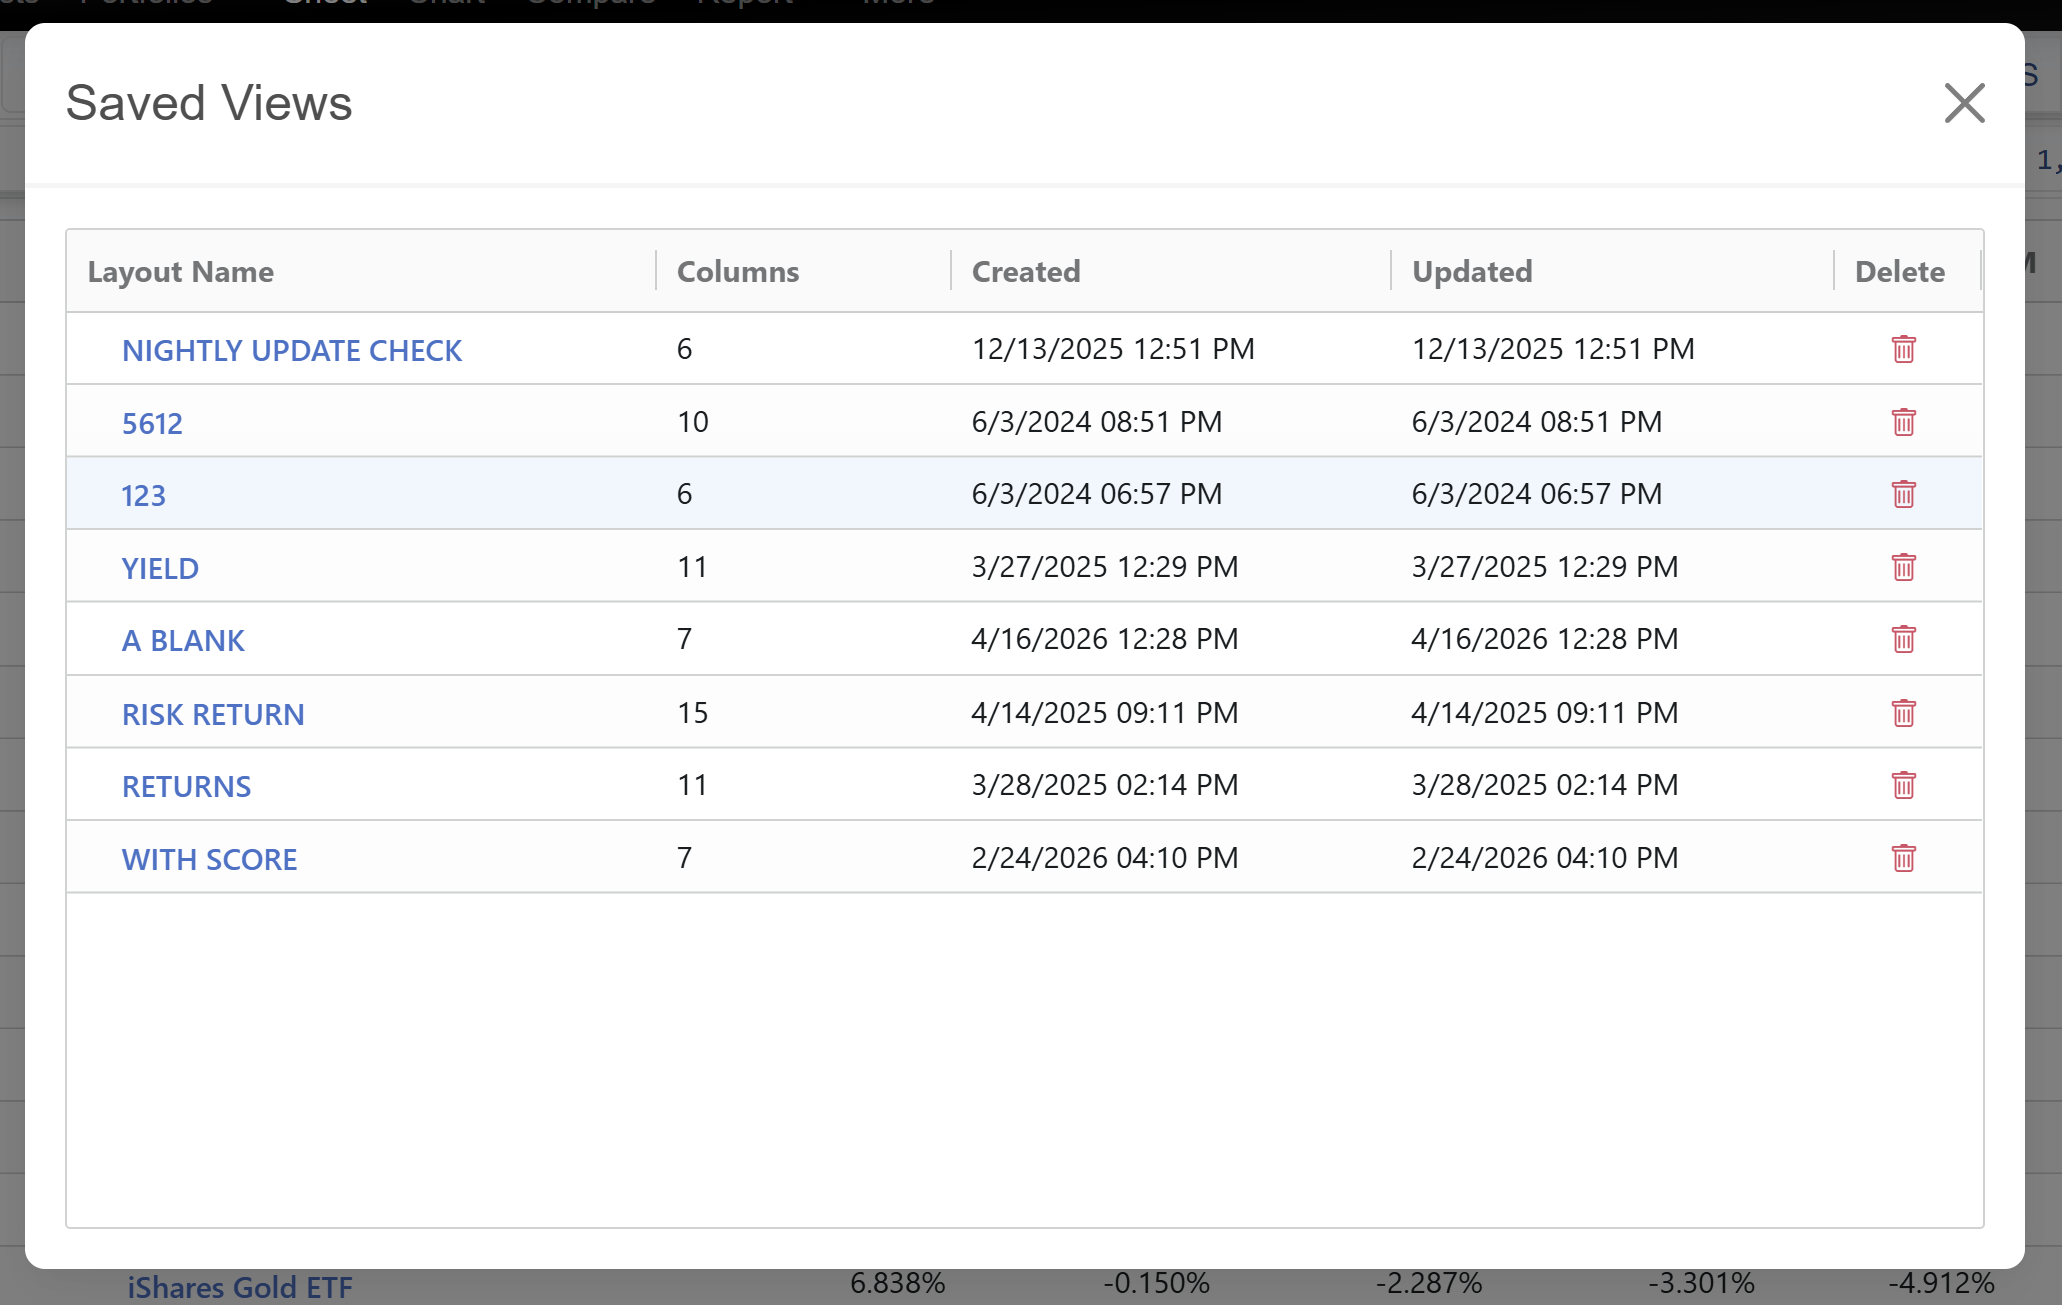Click column count 10 in 5612 row

[692, 422]
